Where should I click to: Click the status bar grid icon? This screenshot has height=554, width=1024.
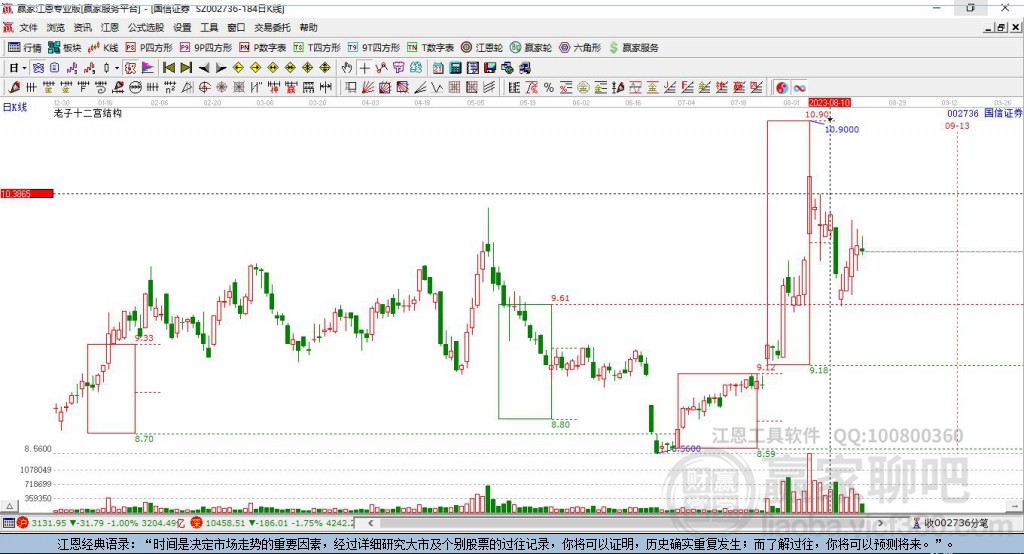(x=8, y=523)
